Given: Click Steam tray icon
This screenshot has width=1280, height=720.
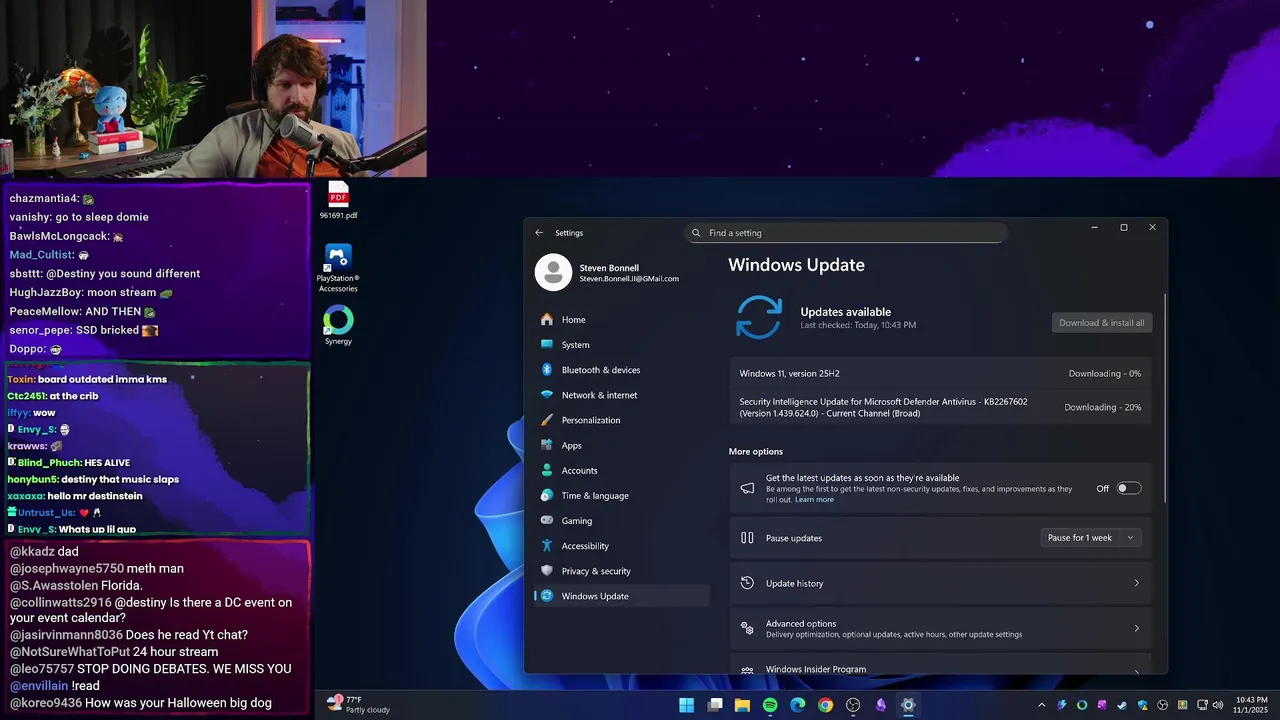Looking at the screenshot, I should point(1122,705).
